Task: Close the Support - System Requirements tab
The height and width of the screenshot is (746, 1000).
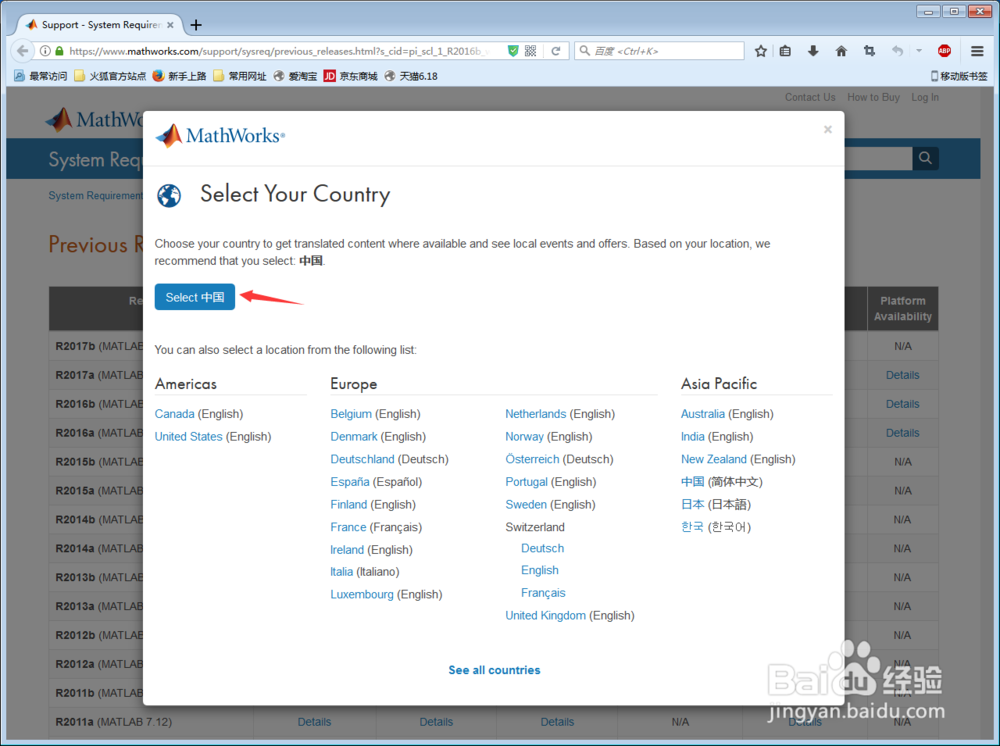Action: coord(170,25)
